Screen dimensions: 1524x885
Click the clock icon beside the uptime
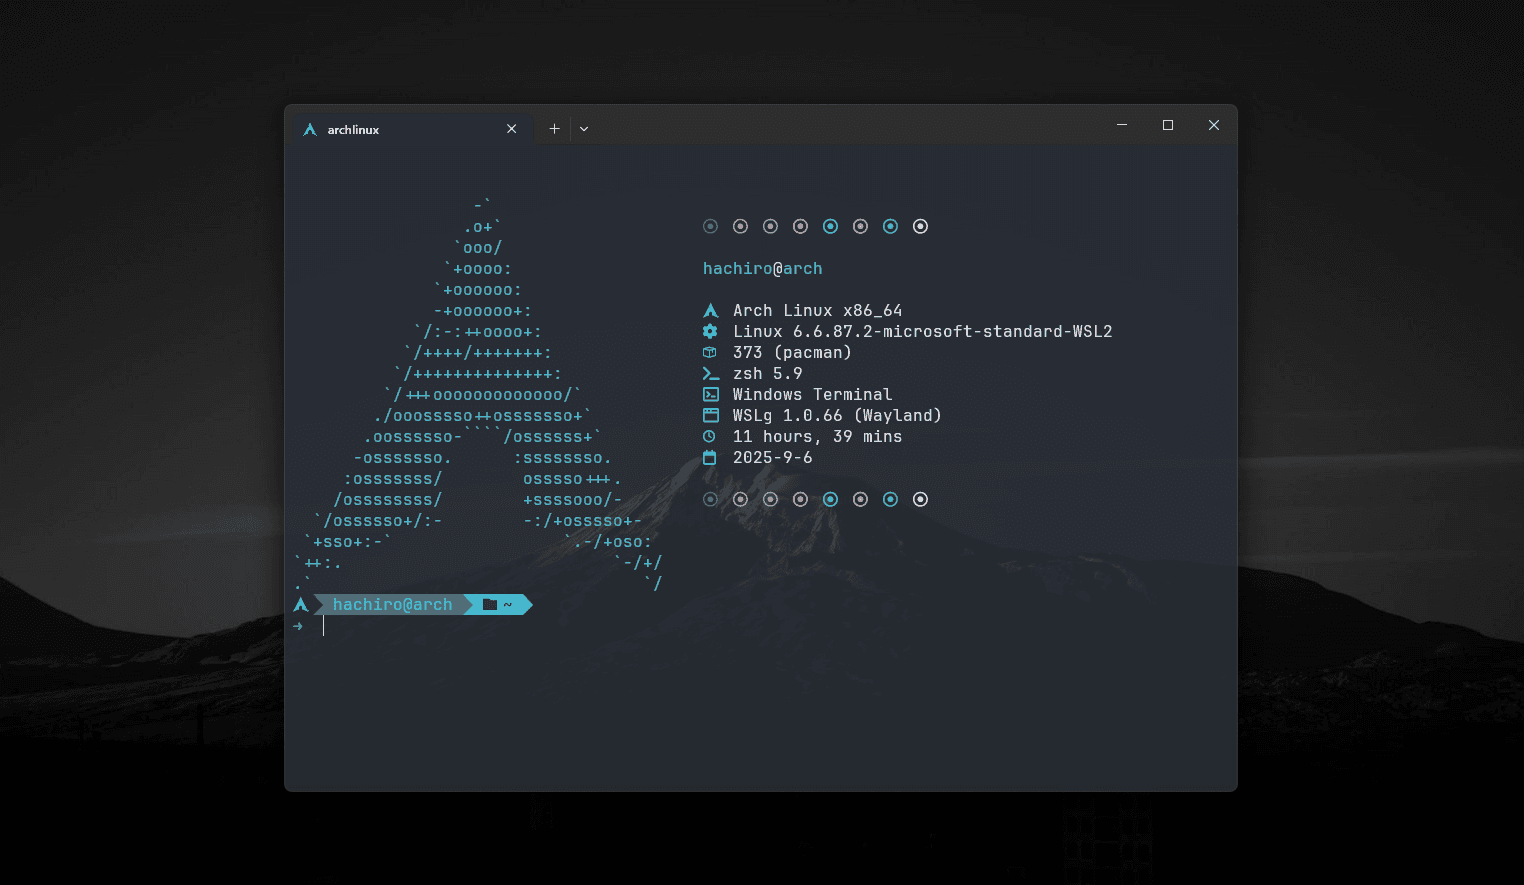[710, 436]
